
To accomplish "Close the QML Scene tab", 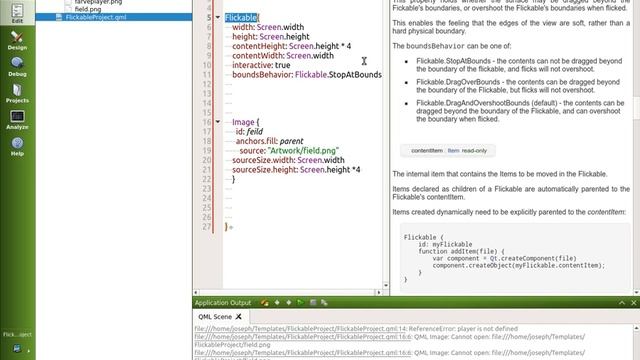I will tap(238, 317).
